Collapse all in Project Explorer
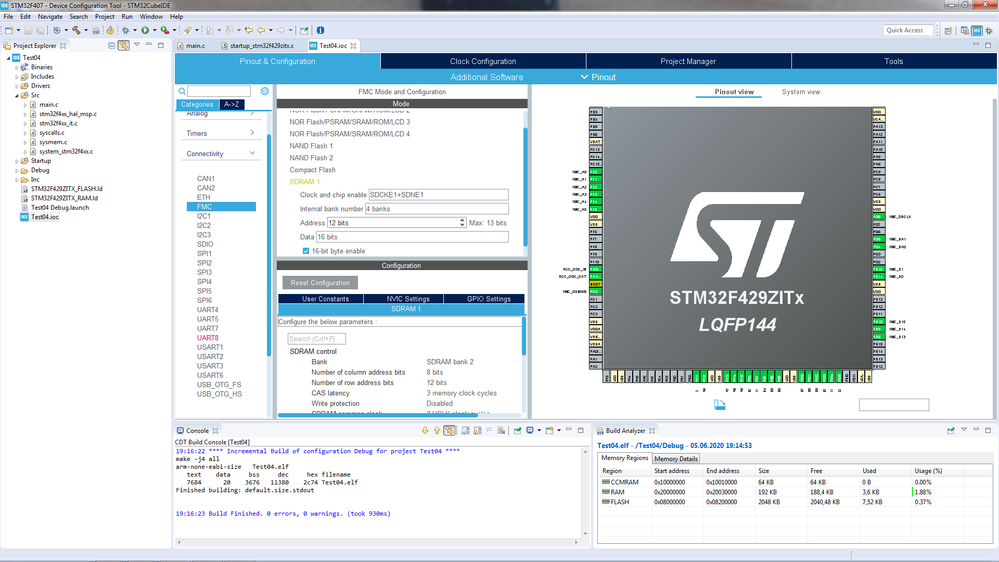The height and width of the screenshot is (562, 999). pyautogui.click(x=111, y=45)
